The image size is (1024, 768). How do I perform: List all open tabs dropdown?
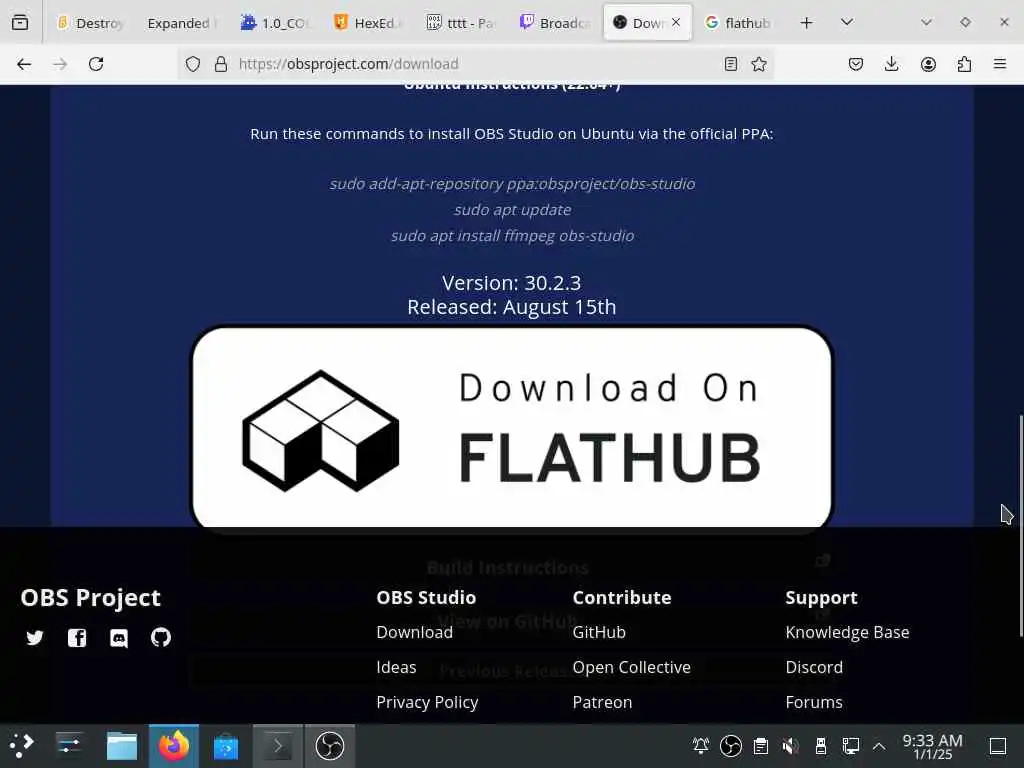coord(847,23)
